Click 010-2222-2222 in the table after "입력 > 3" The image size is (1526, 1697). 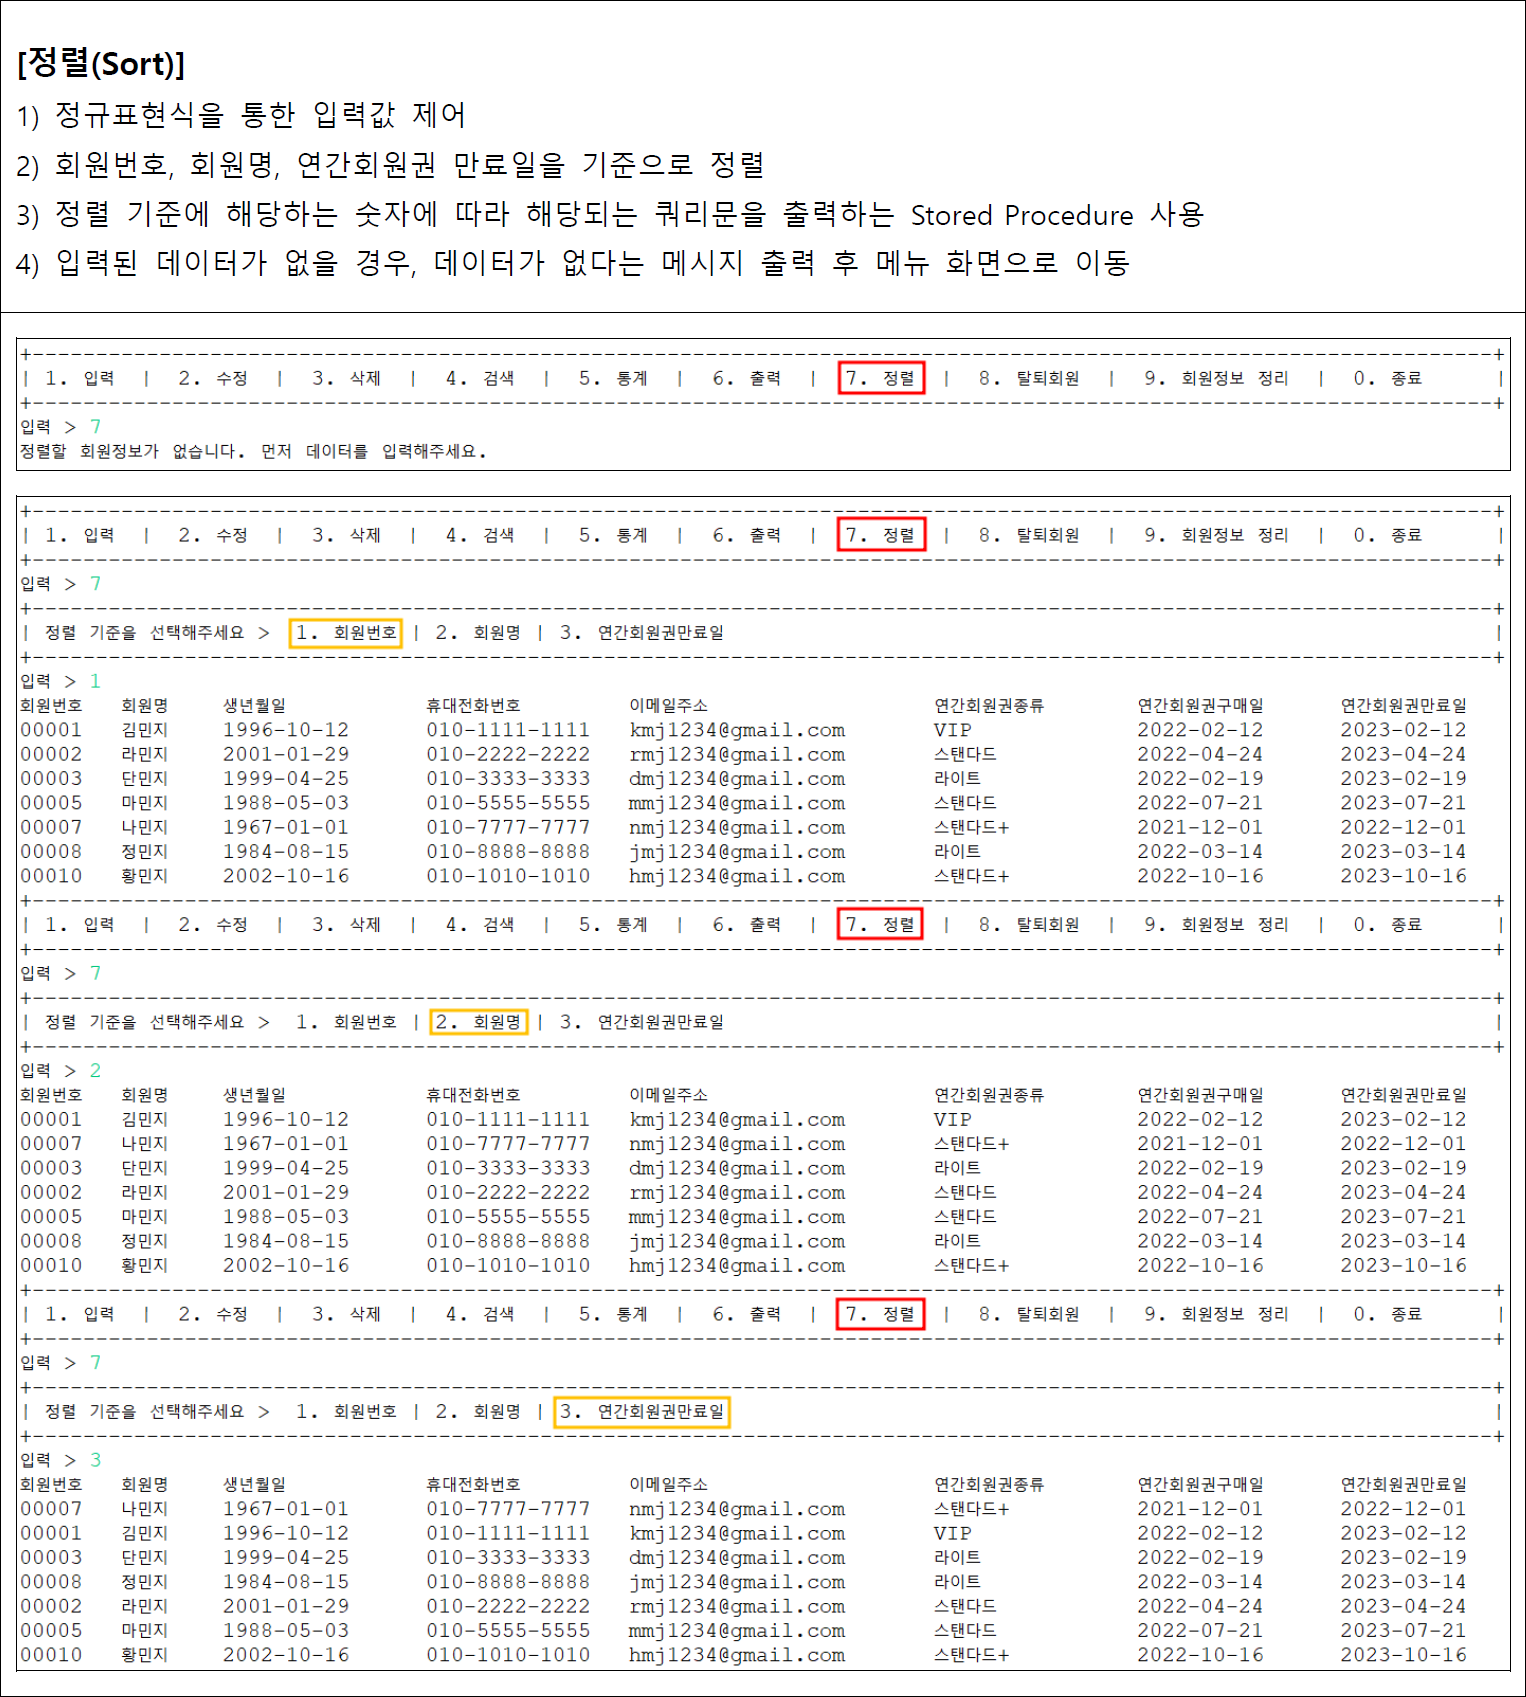point(508,1606)
